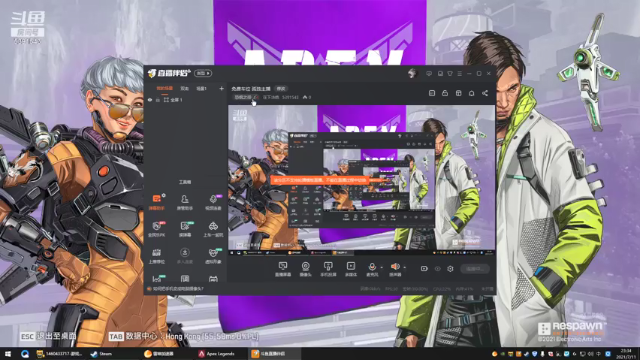The width and height of the screenshot is (640, 360).
Task: Expand the speaker options arrow
Action: [x=404, y=268]
